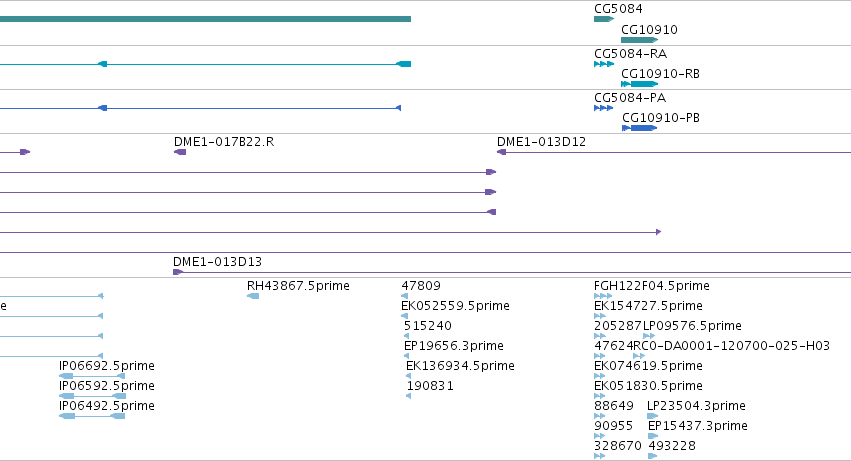The image size is (851, 461).
Task: Click the DME1-013D13 start marker
Action: [177, 272]
